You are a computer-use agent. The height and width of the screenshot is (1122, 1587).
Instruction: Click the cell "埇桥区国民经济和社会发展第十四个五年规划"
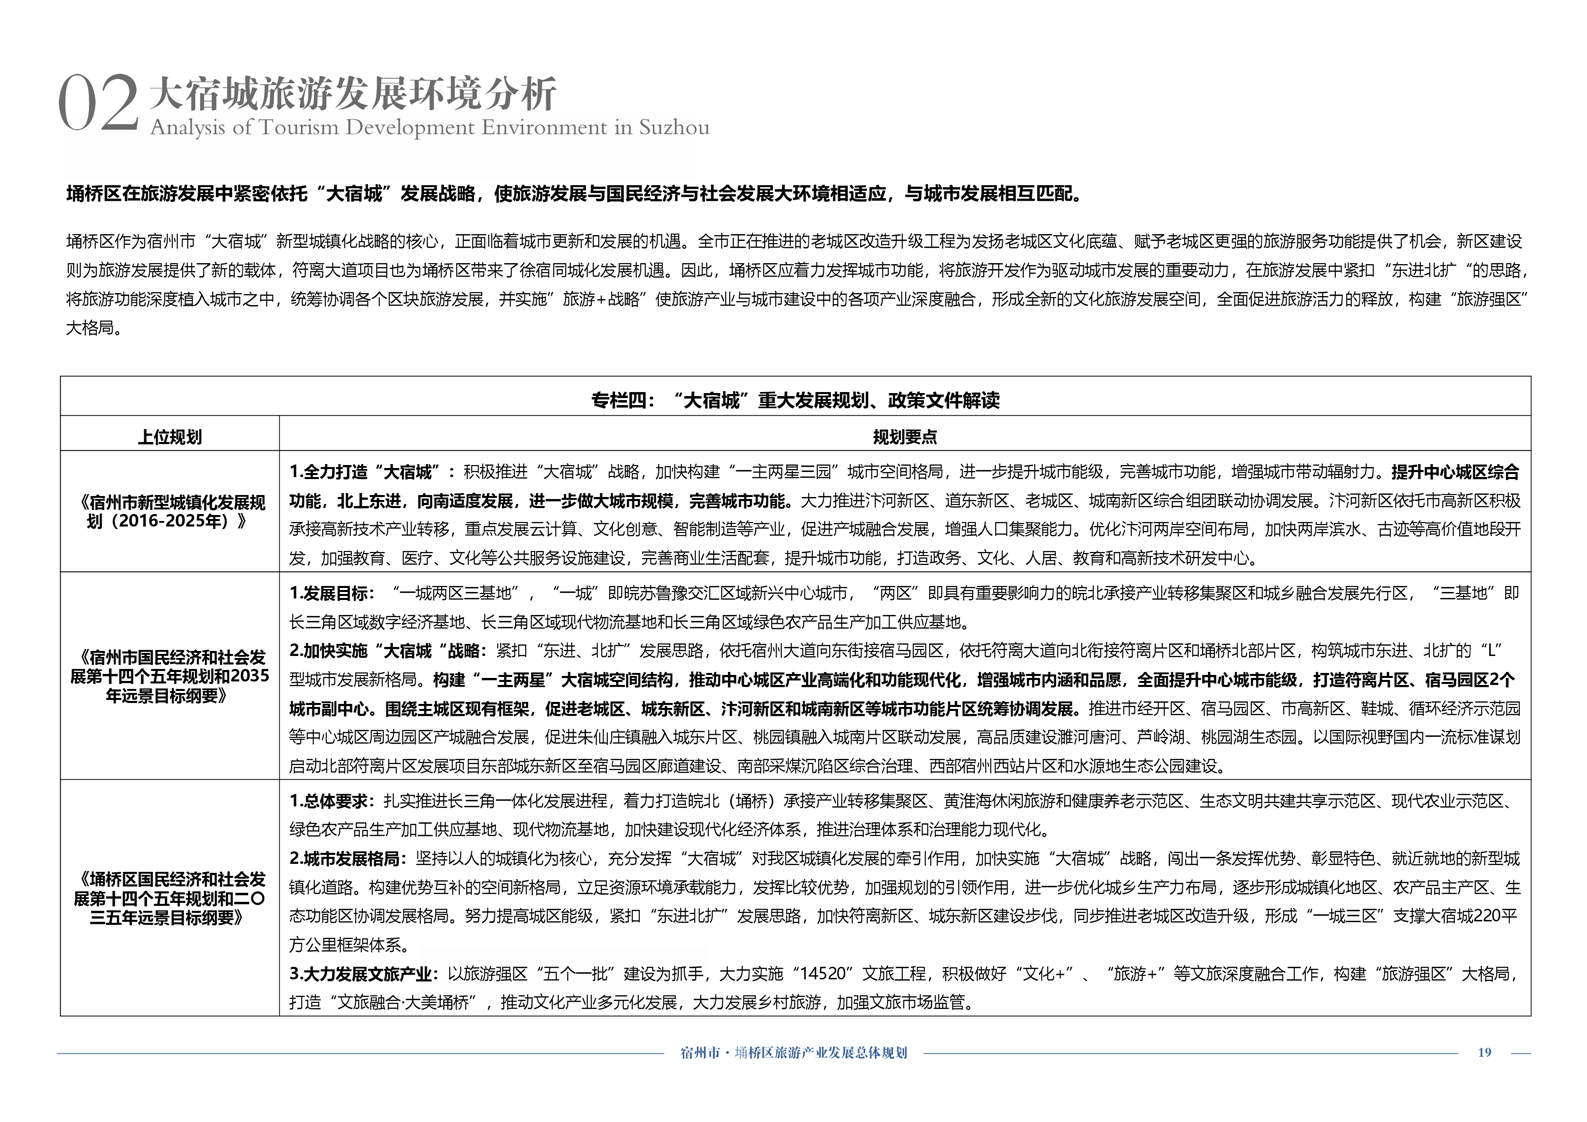[169, 897]
